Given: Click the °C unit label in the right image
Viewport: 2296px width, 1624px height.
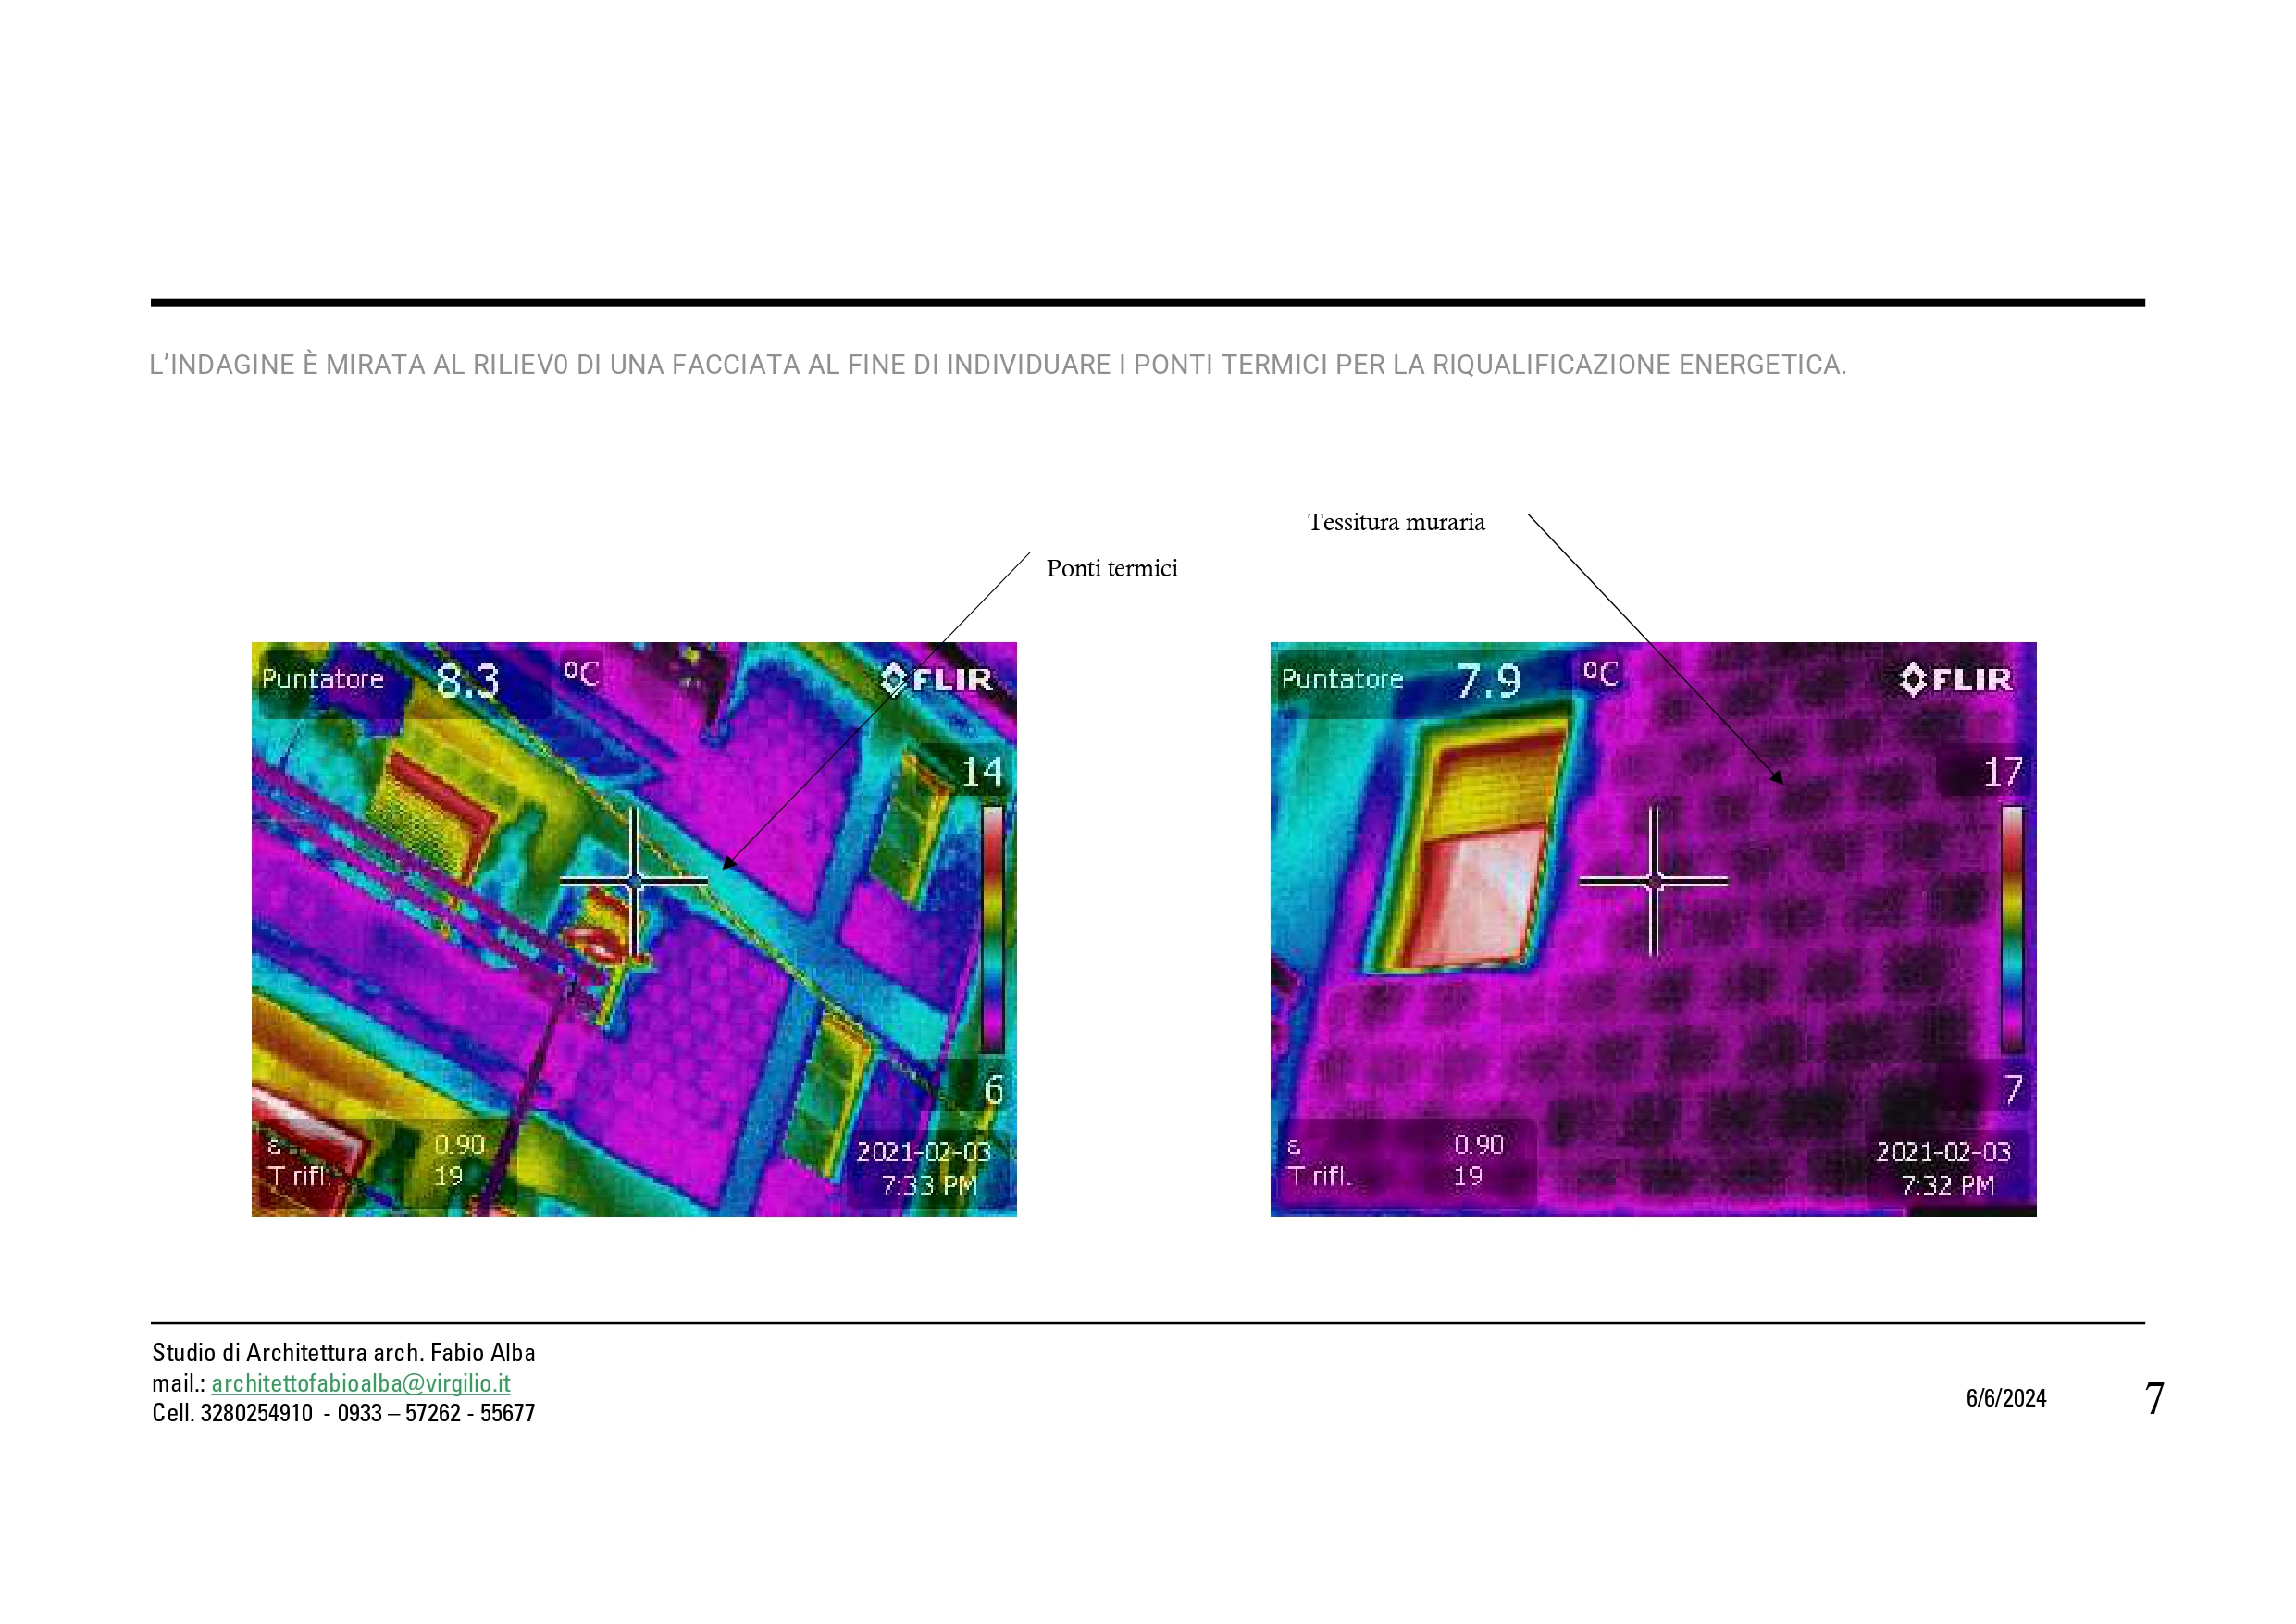Looking at the screenshot, I should tap(1601, 674).
